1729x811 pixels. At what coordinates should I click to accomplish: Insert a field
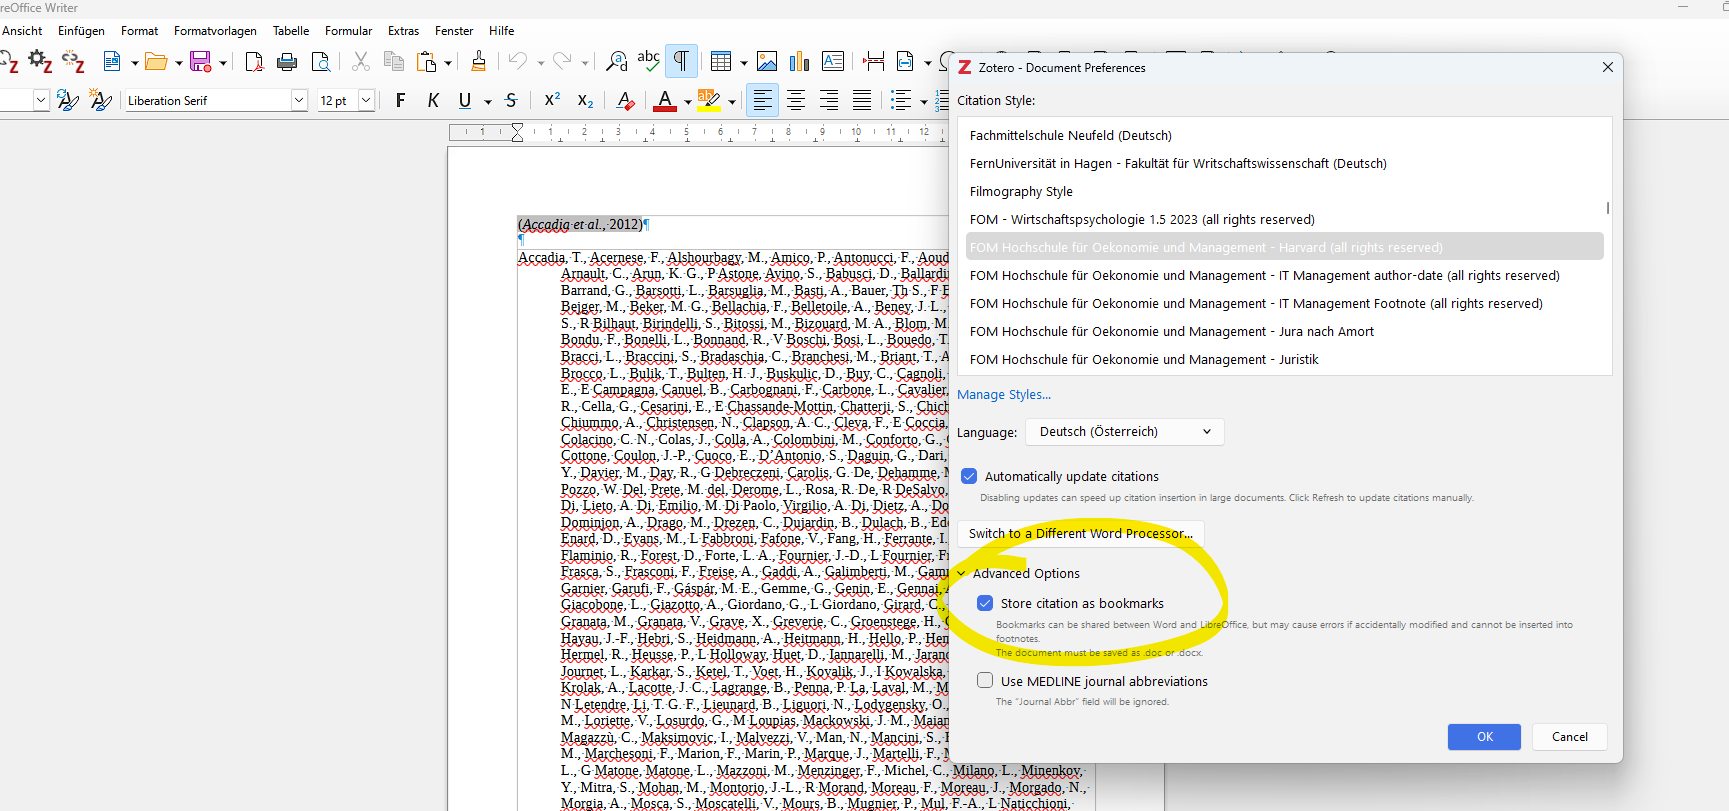pos(905,62)
